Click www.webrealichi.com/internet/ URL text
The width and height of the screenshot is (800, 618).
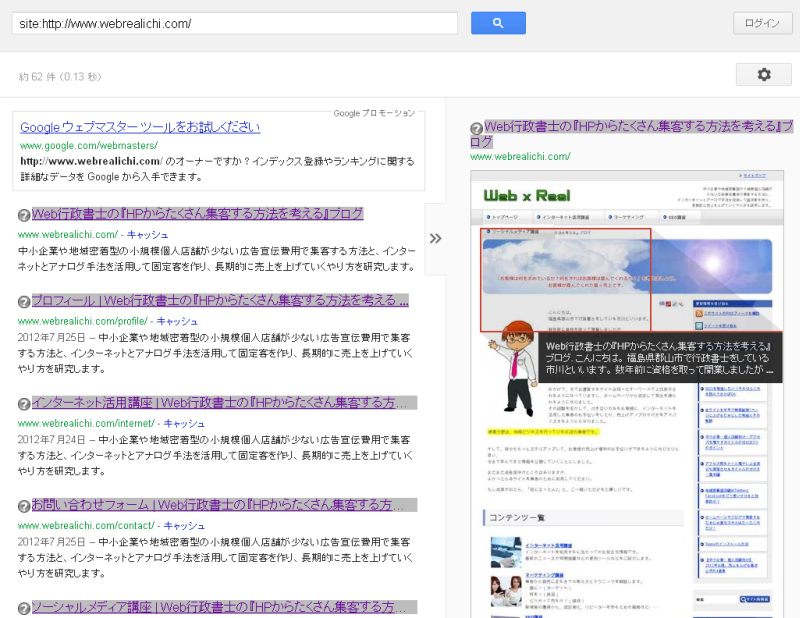pyautogui.click(x=86, y=424)
